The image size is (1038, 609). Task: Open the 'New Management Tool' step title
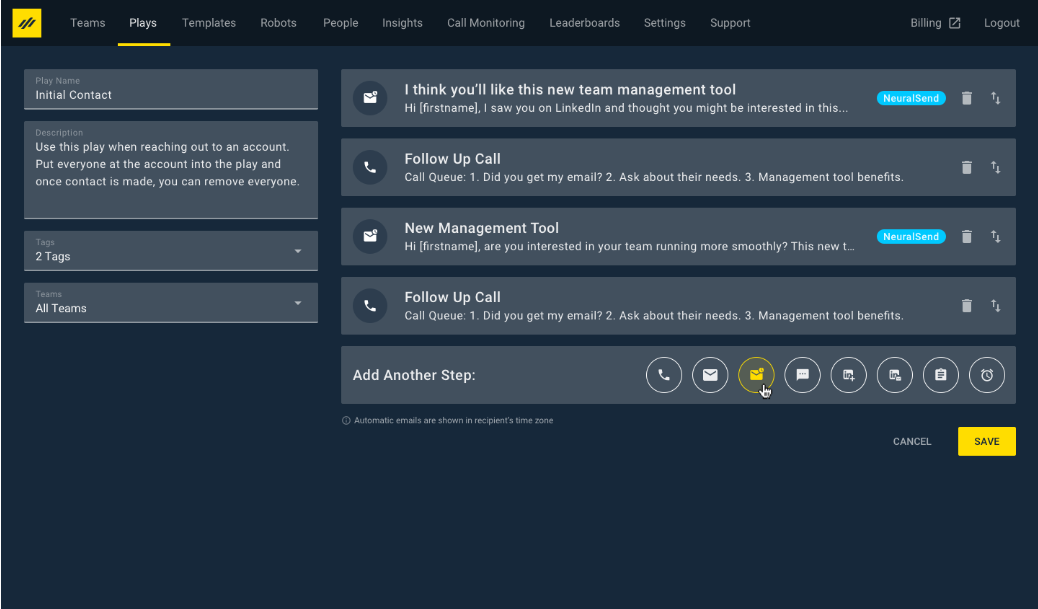(x=481, y=228)
